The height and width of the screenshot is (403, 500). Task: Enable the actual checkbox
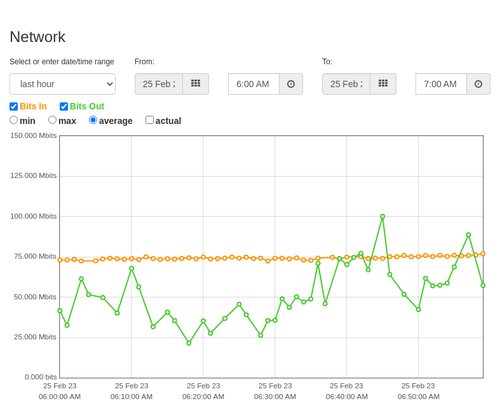pos(150,120)
